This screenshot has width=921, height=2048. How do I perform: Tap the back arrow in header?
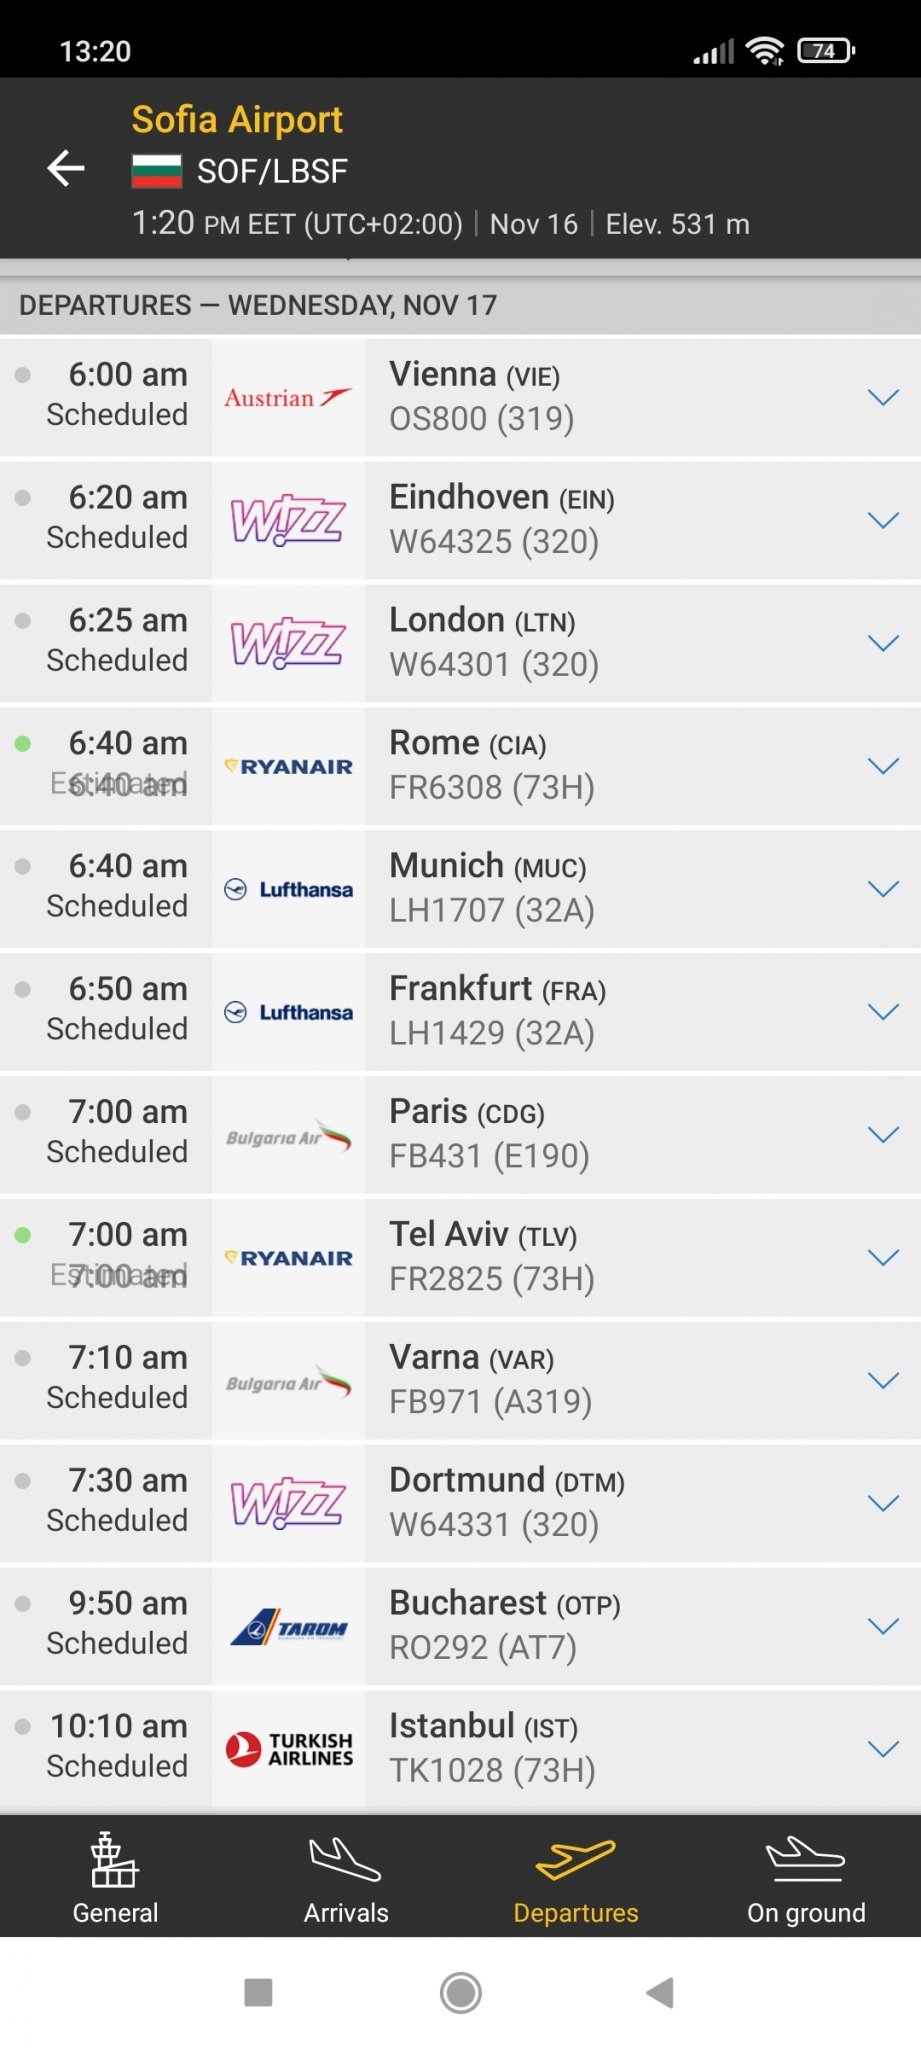(x=66, y=168)
